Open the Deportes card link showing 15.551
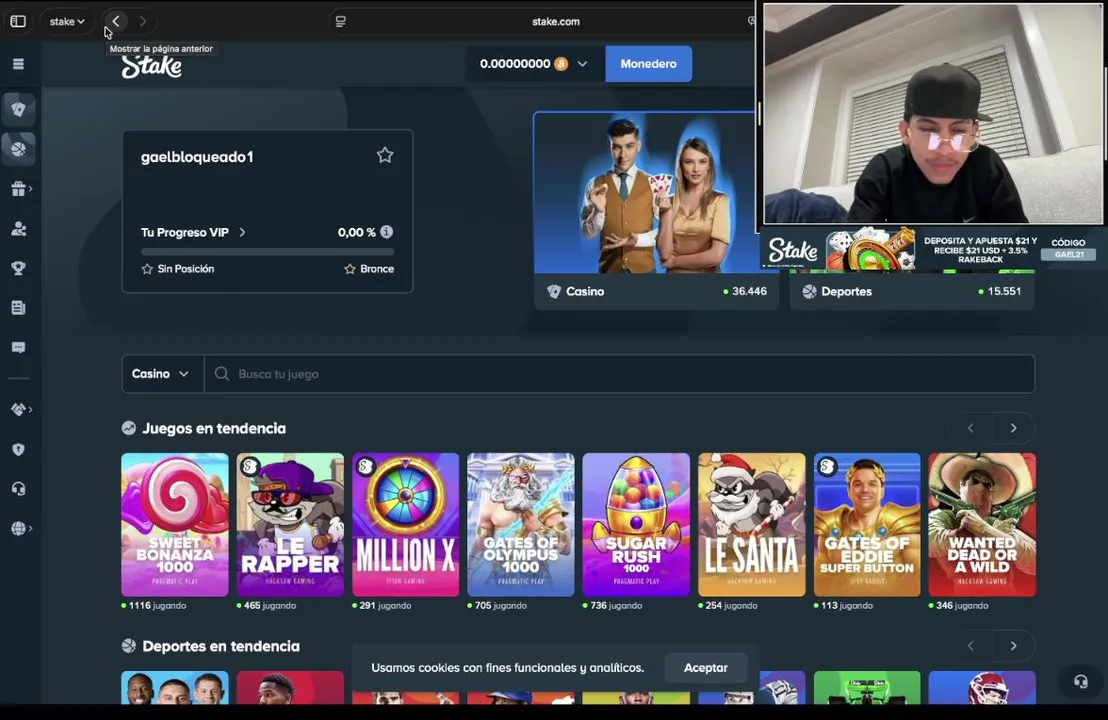 point(912,291)
